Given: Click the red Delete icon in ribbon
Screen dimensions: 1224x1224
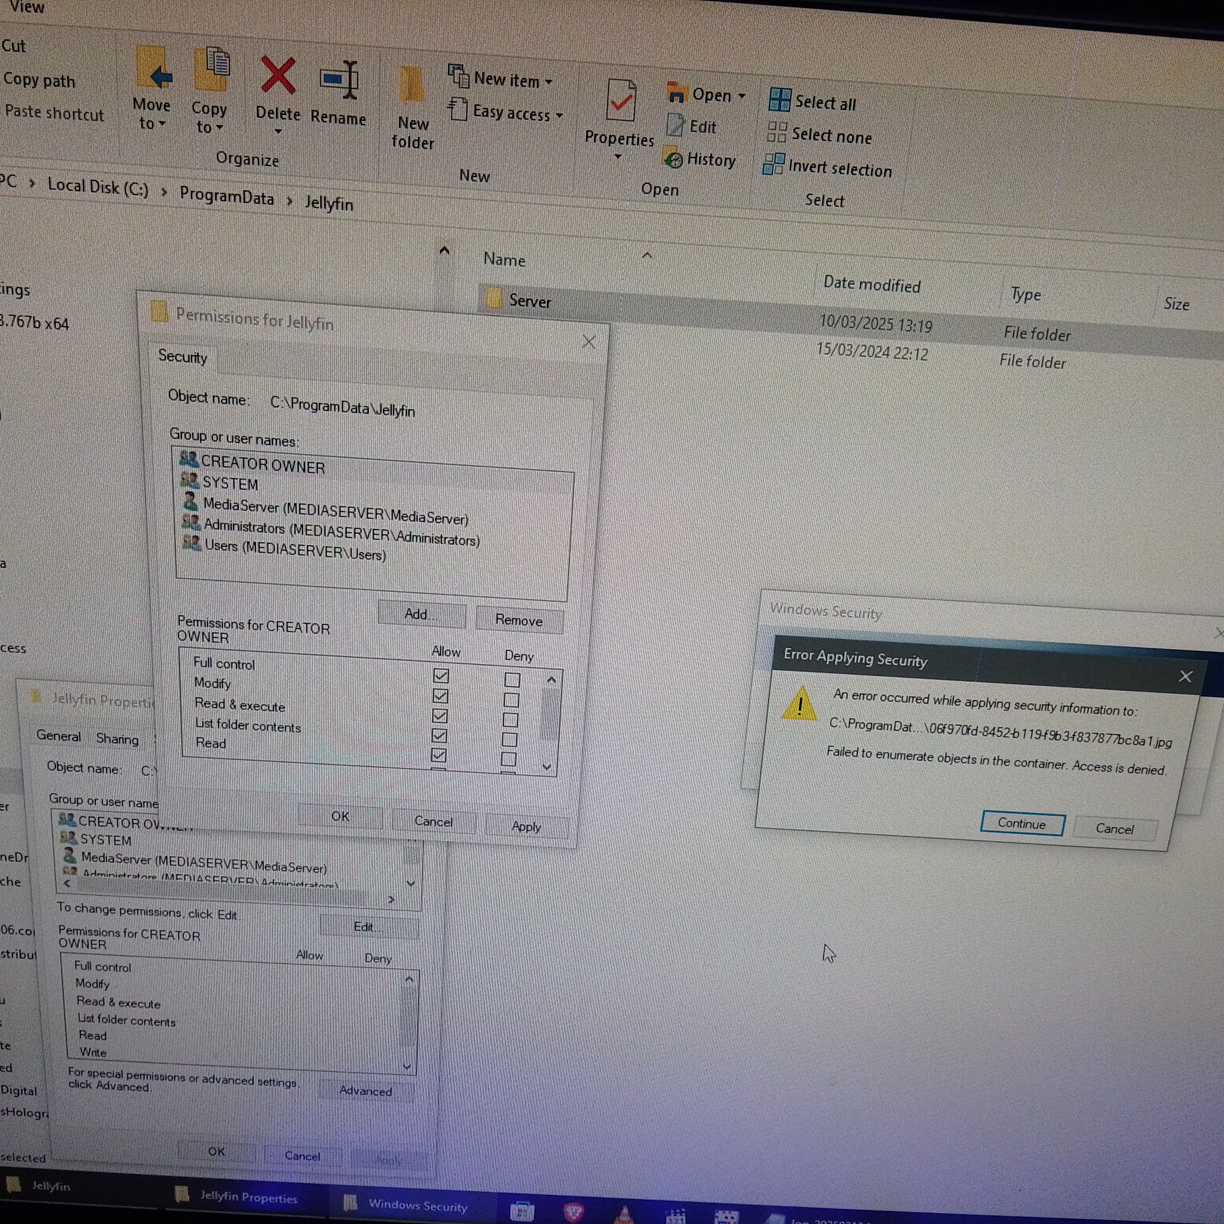Looking at the screenshot, I should point(277,76).
